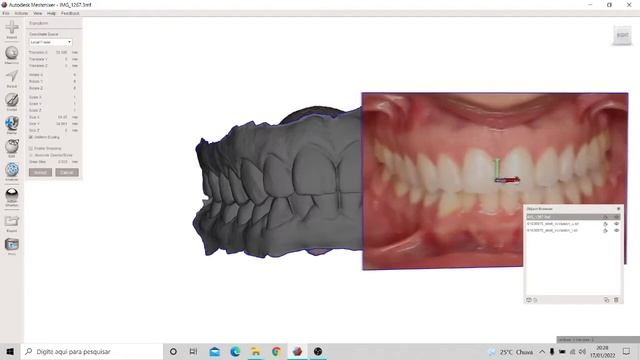Screen dimensions: 640x360
Task: Duplicate object using Object Browser bottom icon
Action: pos(607,300)
